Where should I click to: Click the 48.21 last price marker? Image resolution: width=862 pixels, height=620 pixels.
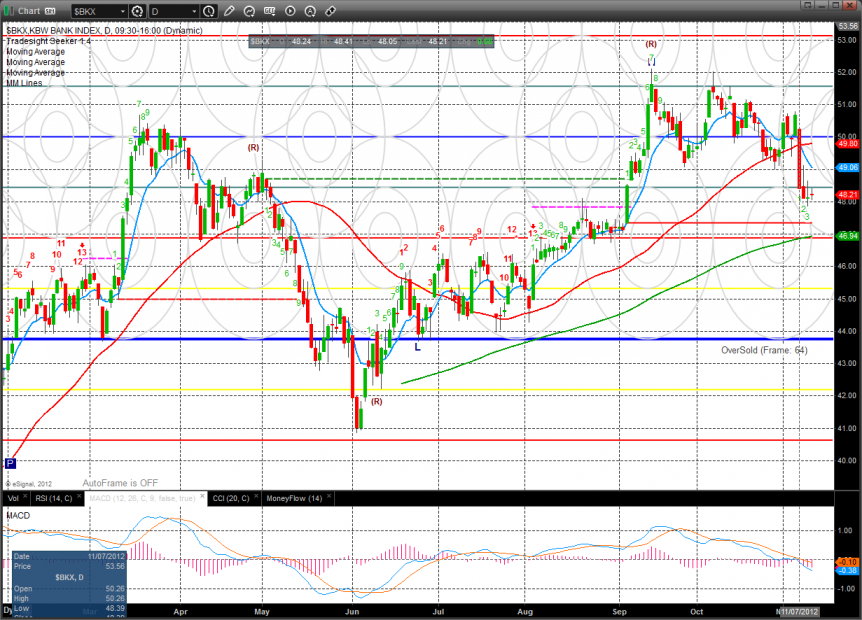pyautogui.click(x=847, y=195)
